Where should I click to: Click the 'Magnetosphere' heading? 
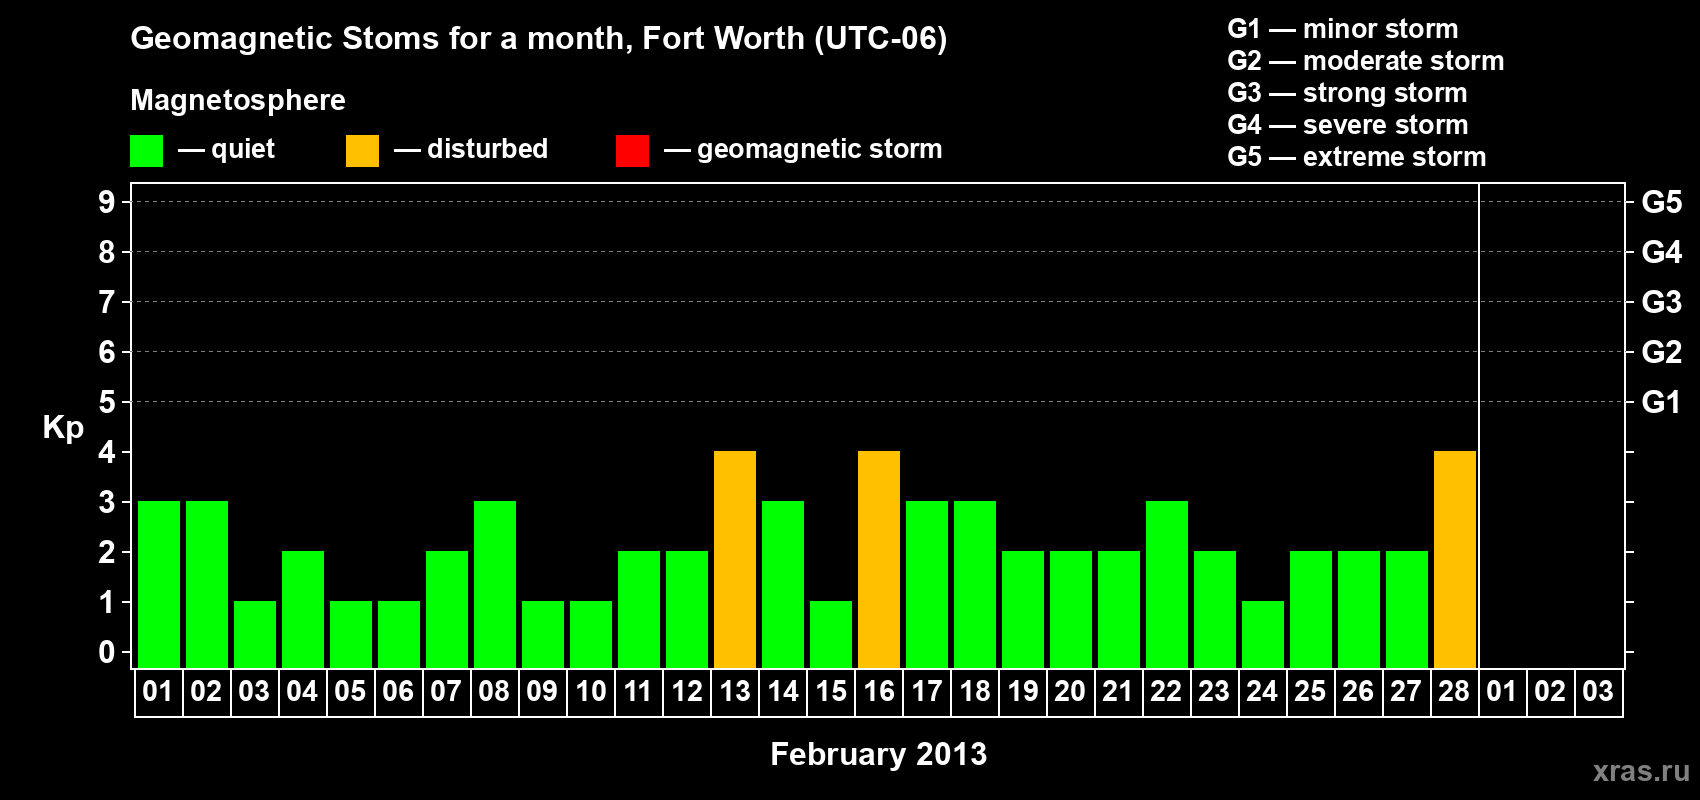click(x=238, y=100)
